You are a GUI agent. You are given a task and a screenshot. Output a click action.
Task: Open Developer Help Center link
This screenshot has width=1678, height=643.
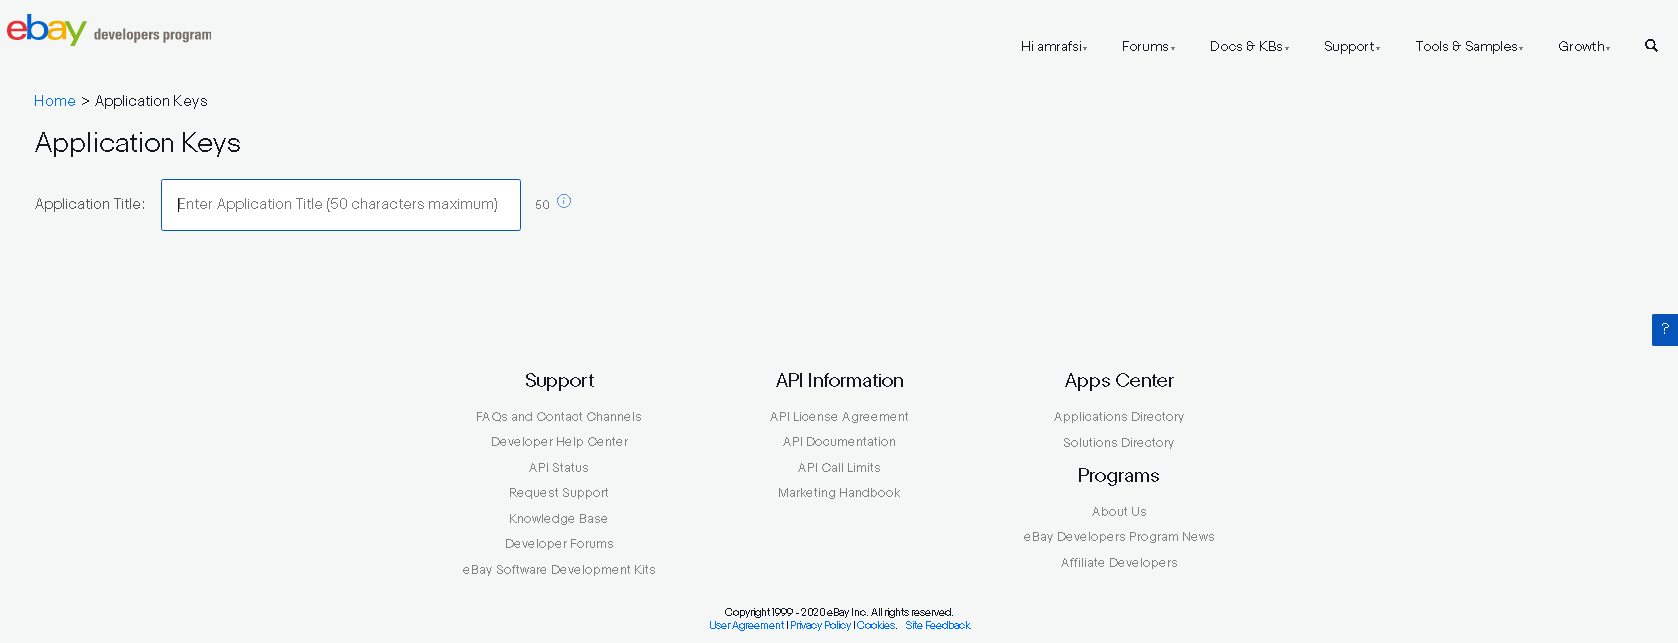pyautogui.click(x=560, y=442)
